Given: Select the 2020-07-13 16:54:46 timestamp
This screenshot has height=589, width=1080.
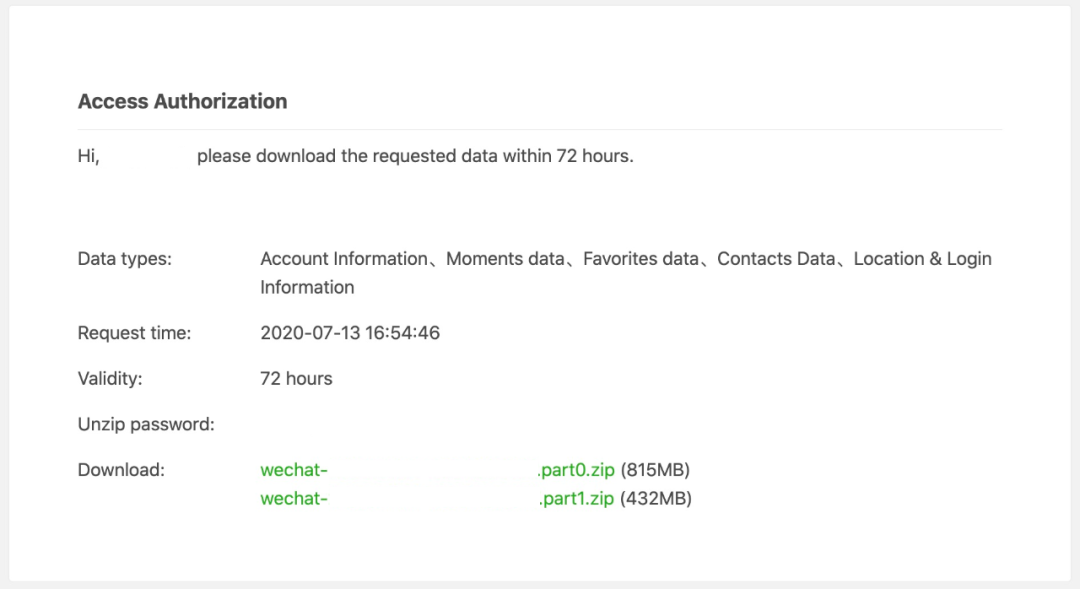Looking at the screenshot, I should pos(350,333).
